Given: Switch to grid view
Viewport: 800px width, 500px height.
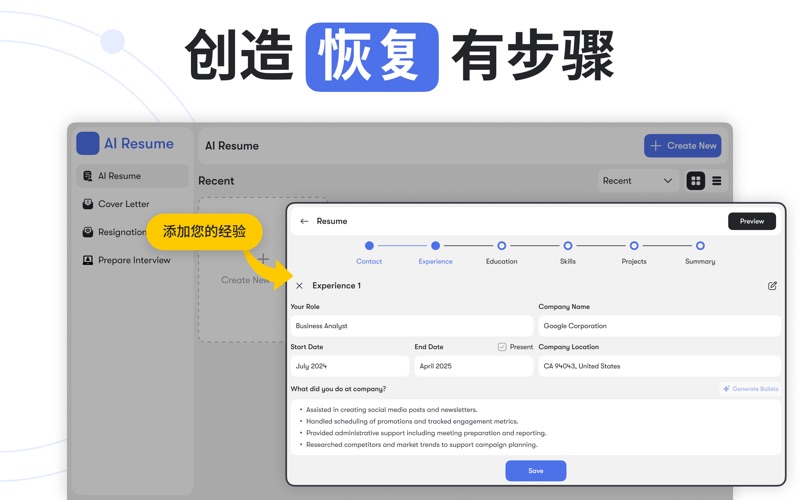Looking at the screenshot, I should (696, 181).
